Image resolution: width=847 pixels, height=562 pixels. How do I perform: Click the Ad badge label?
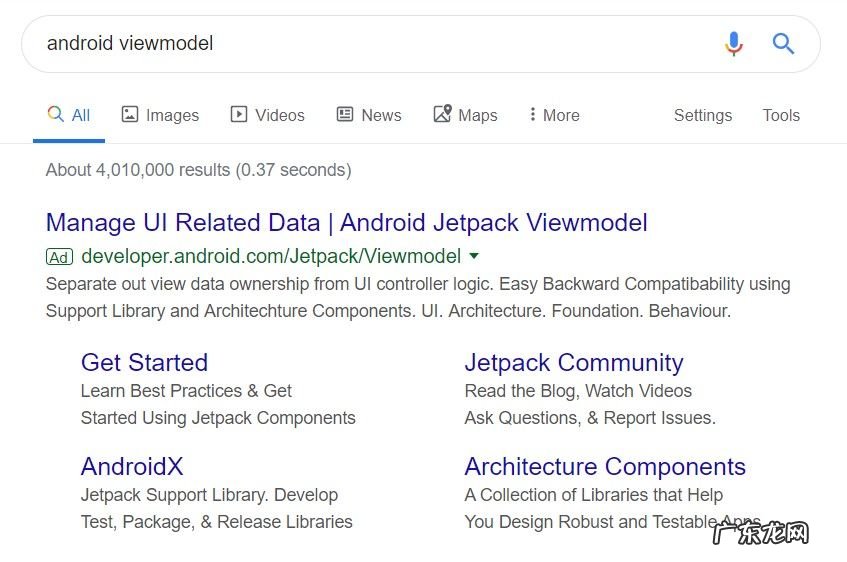click(x=59, y=257)
